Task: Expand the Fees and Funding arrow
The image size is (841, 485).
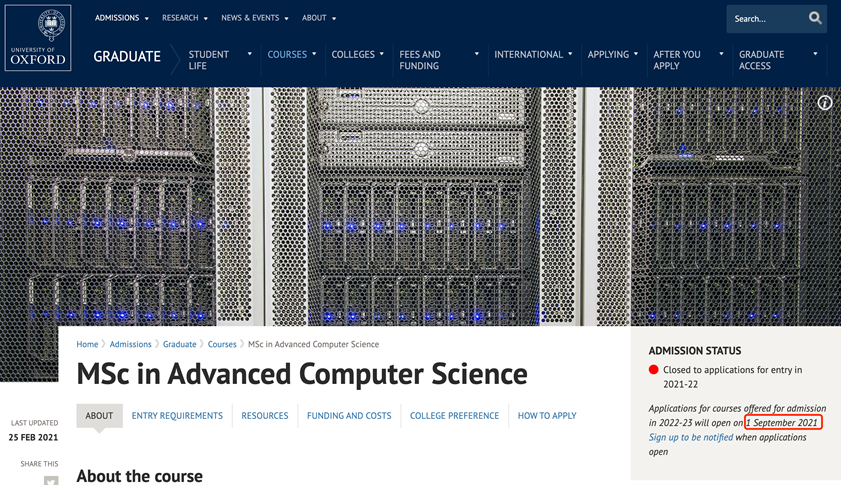Action: coord(476,54)
